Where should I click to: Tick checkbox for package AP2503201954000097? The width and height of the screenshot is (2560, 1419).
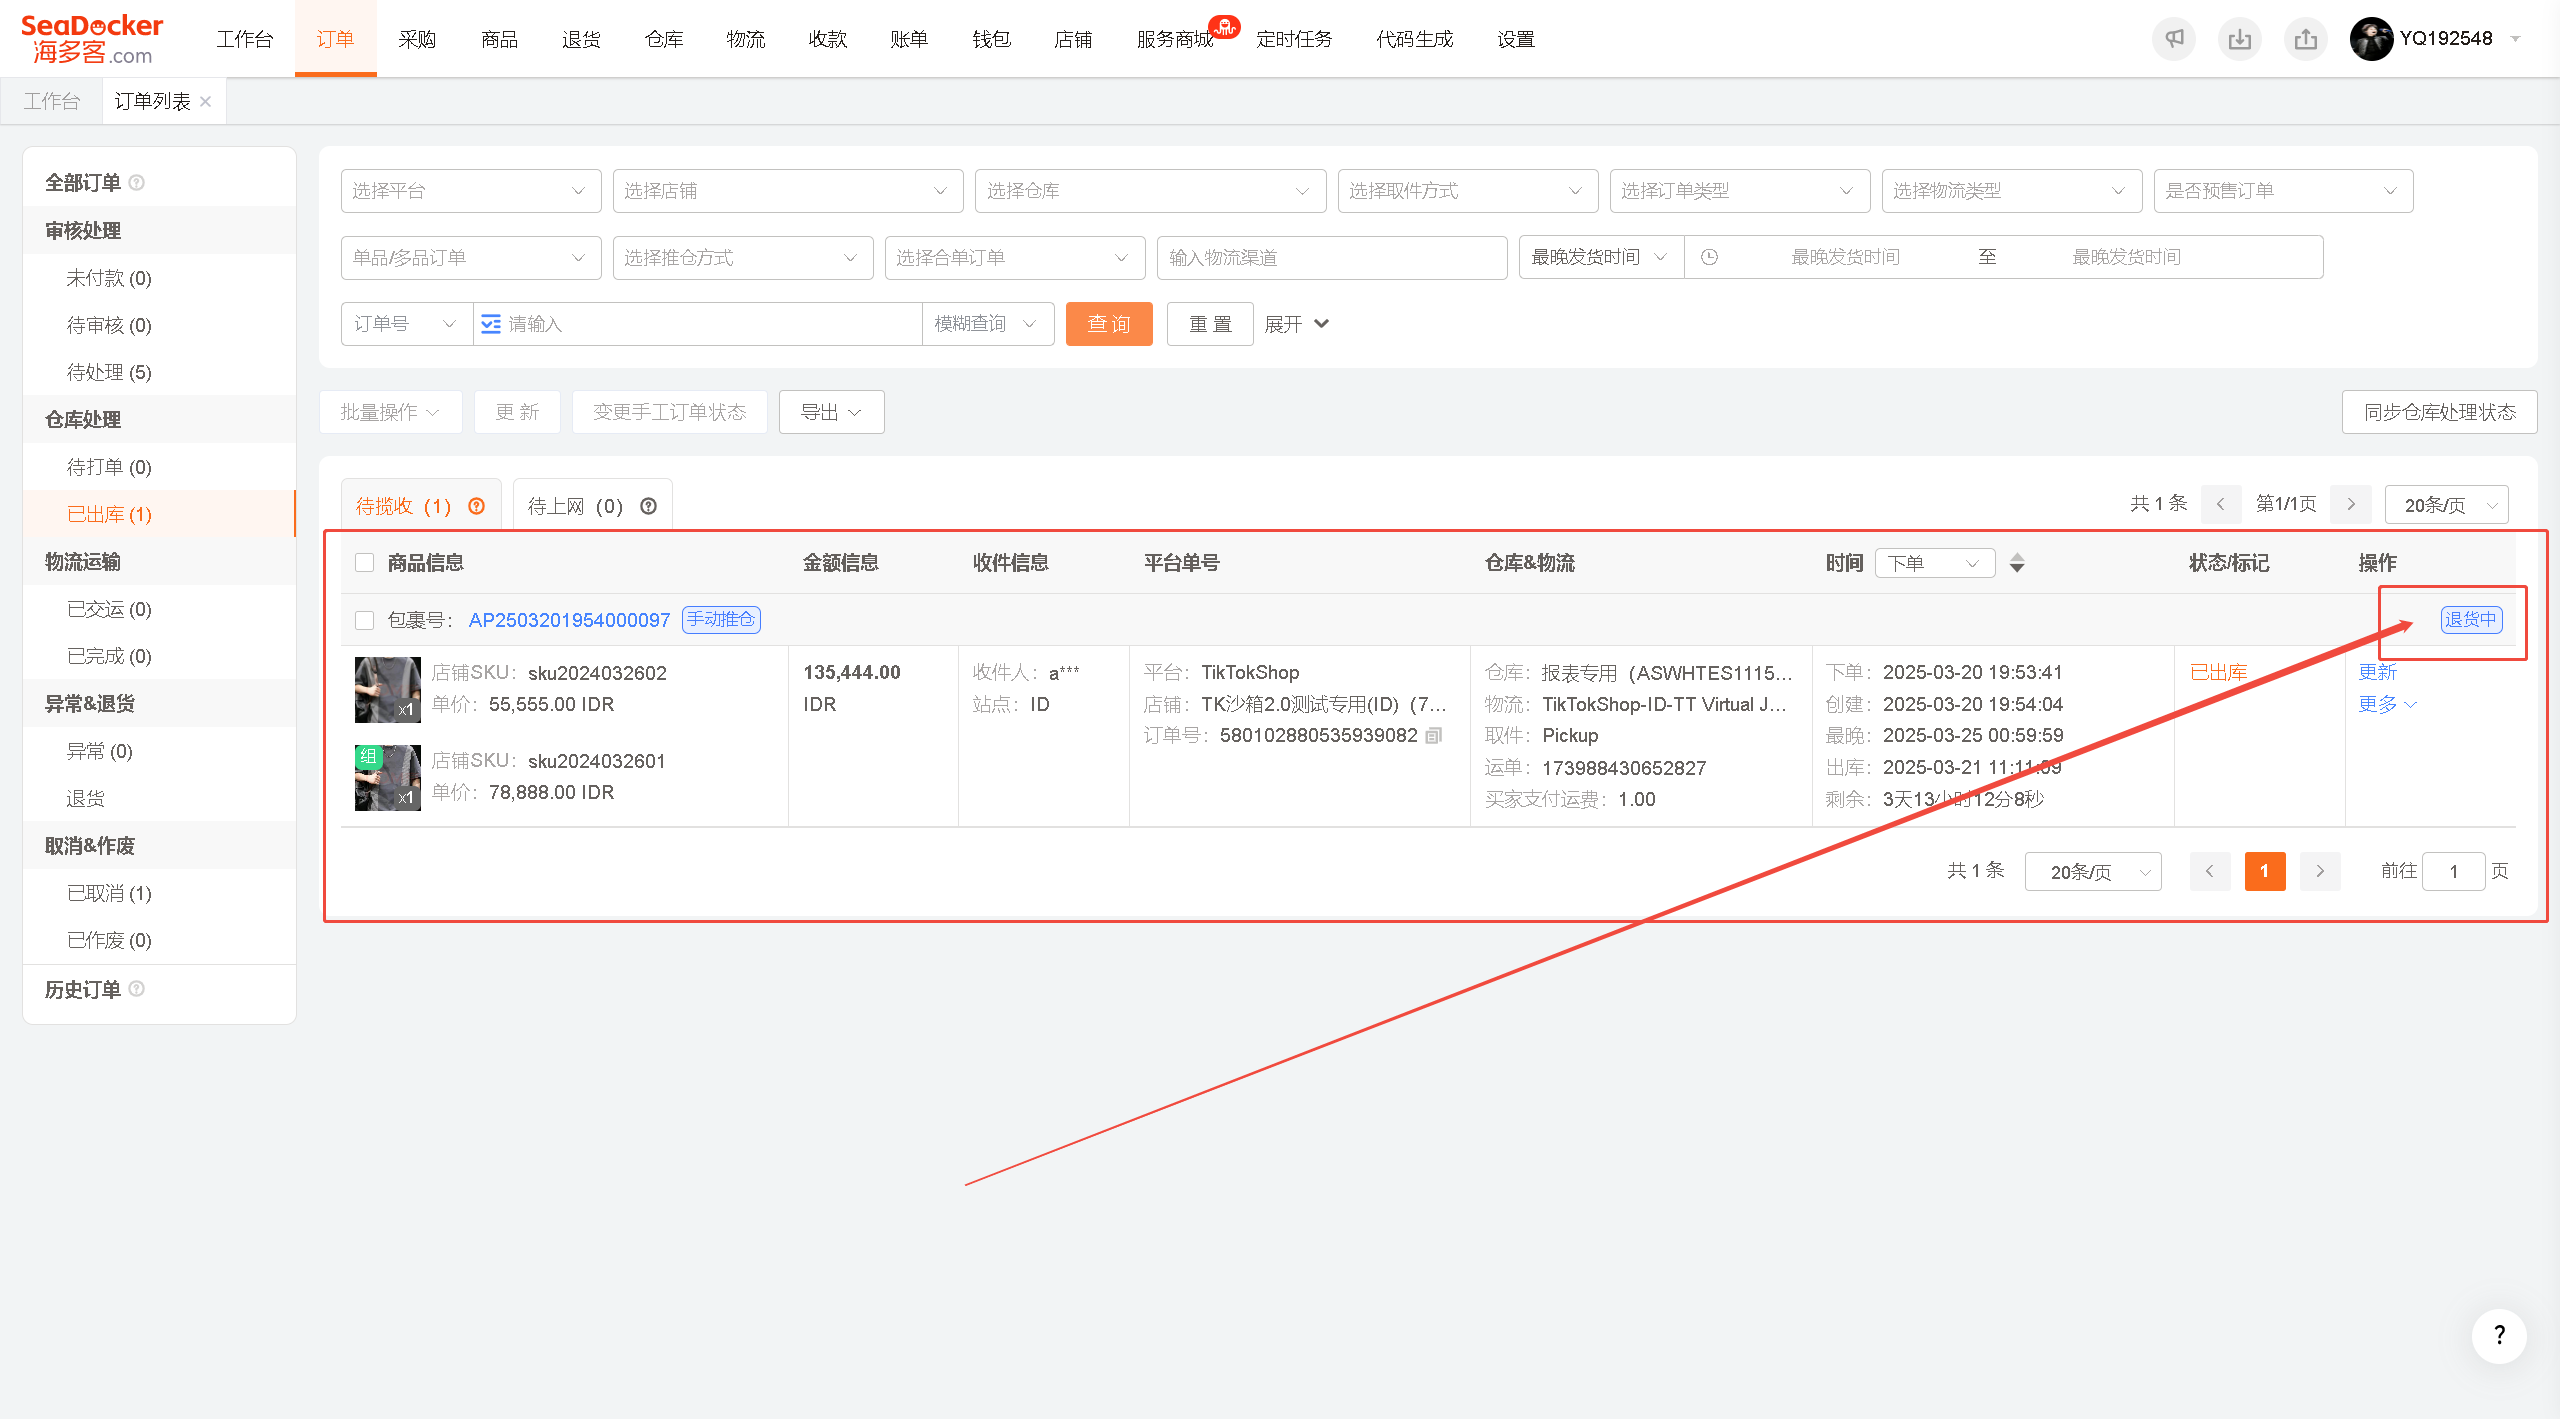(365, 620)
